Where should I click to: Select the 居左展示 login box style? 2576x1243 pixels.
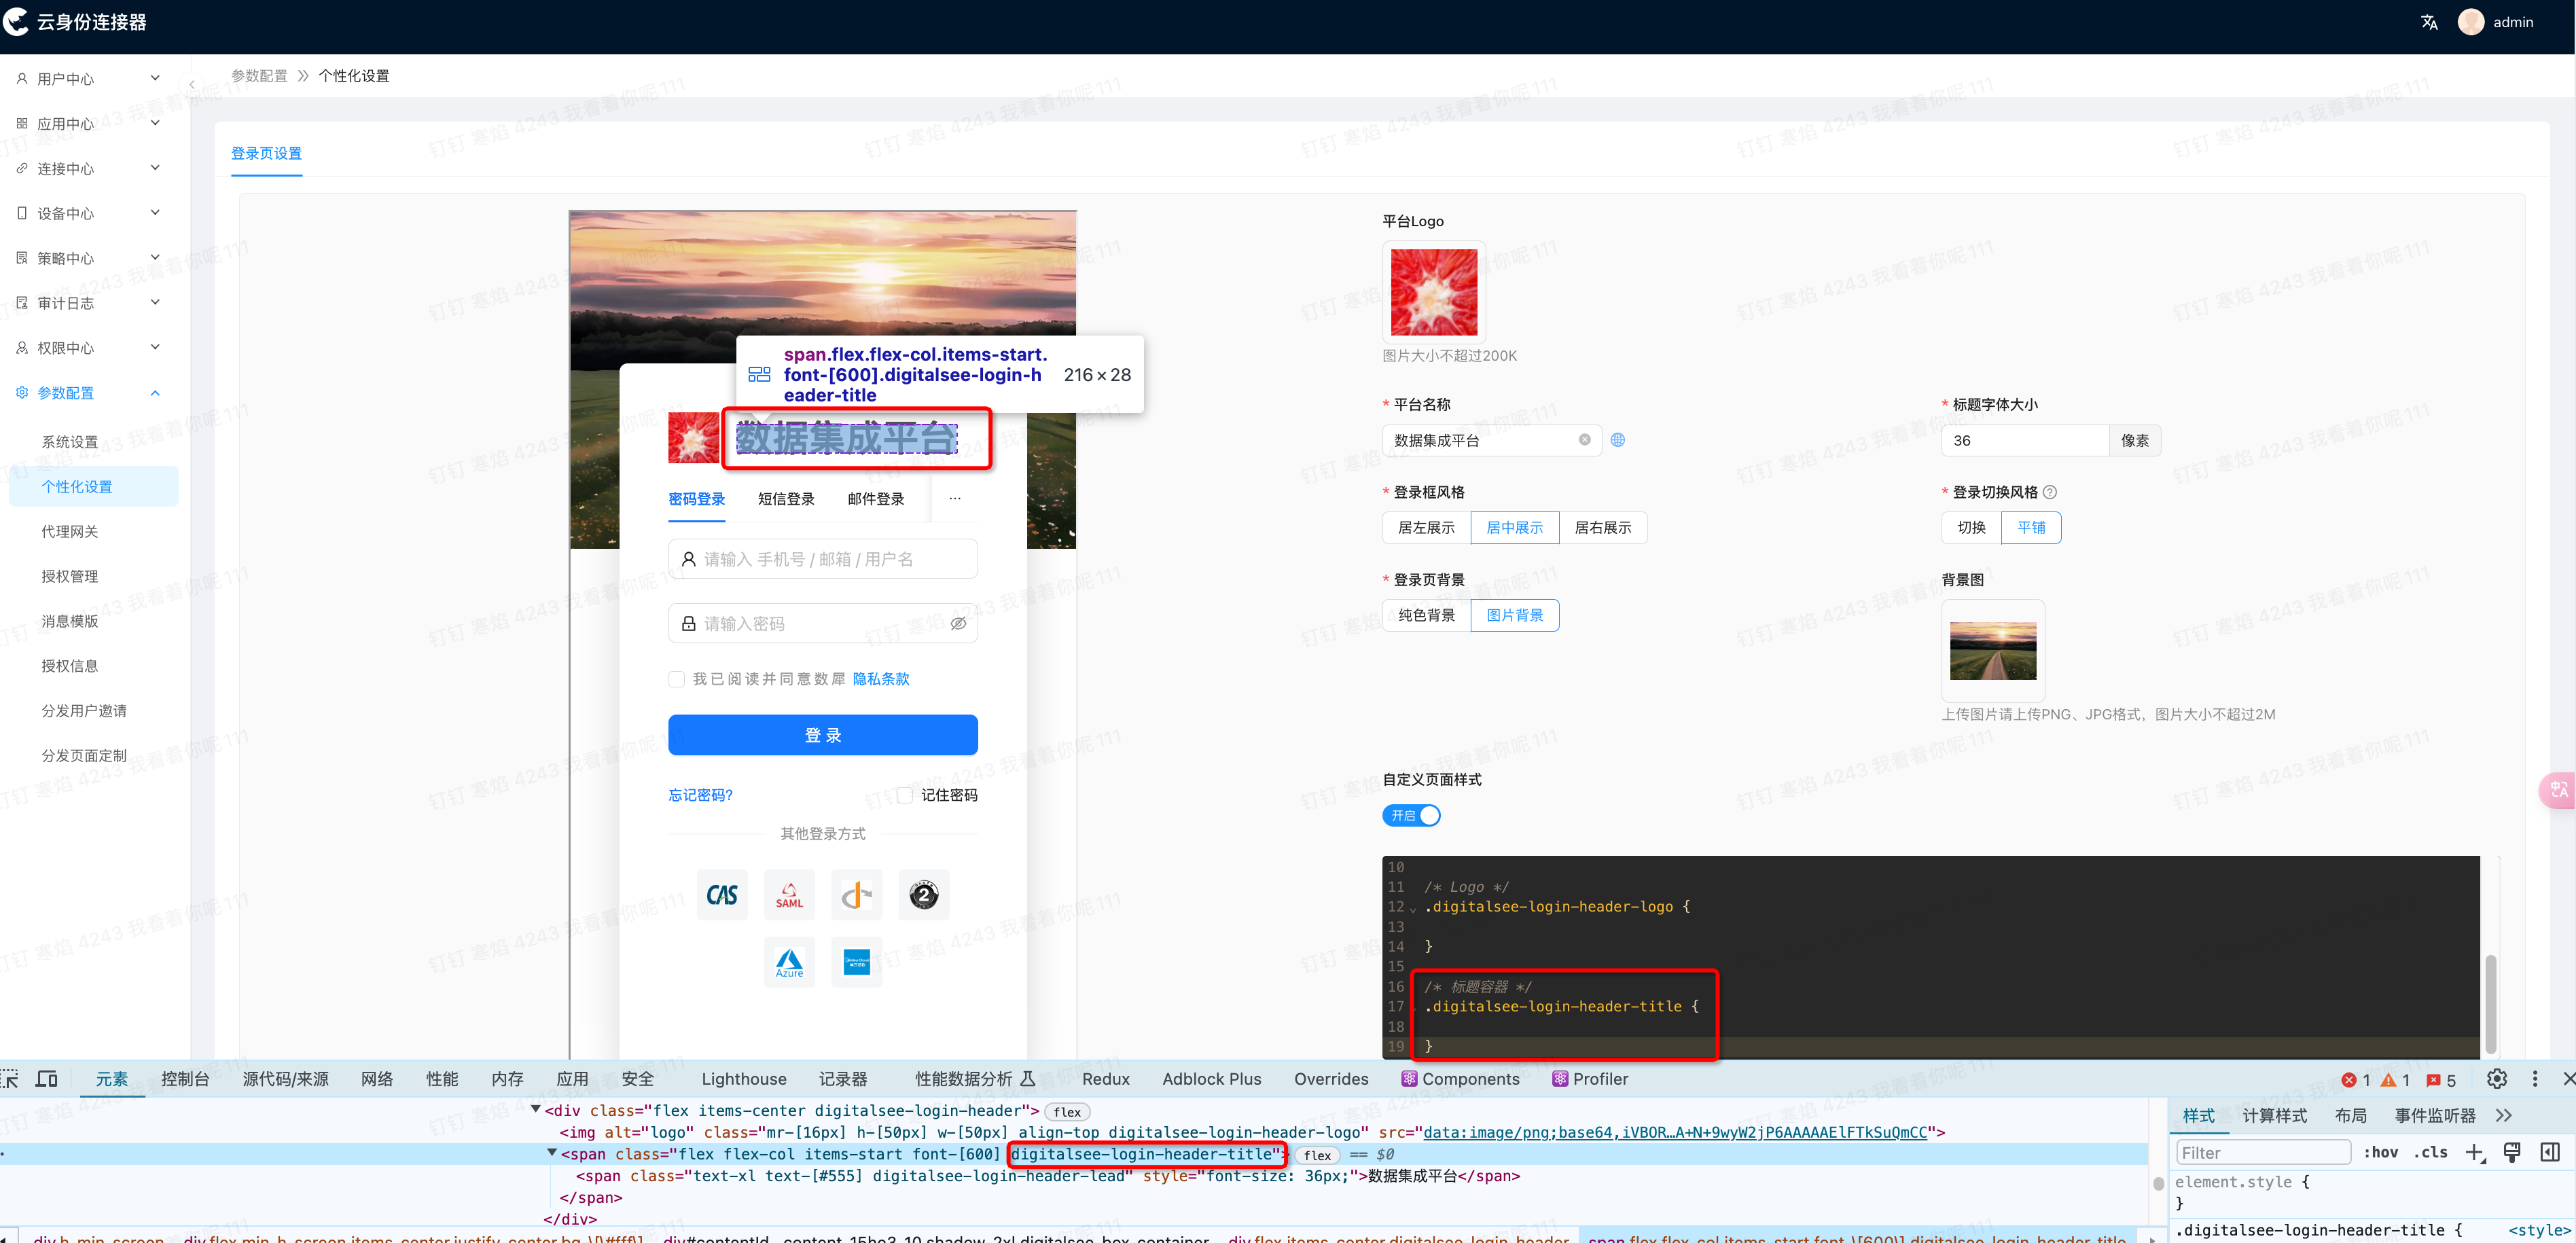coord(1426,528)
